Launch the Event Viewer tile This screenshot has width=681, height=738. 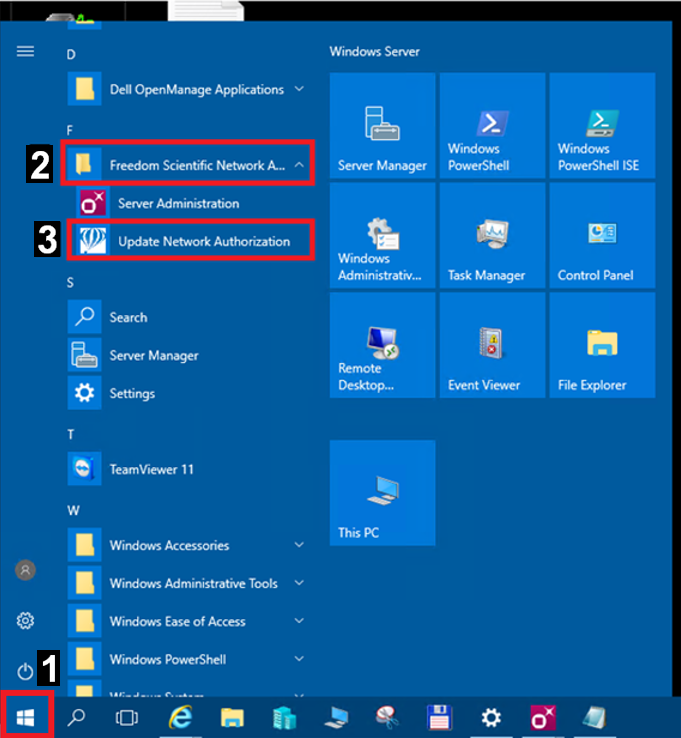492,345
